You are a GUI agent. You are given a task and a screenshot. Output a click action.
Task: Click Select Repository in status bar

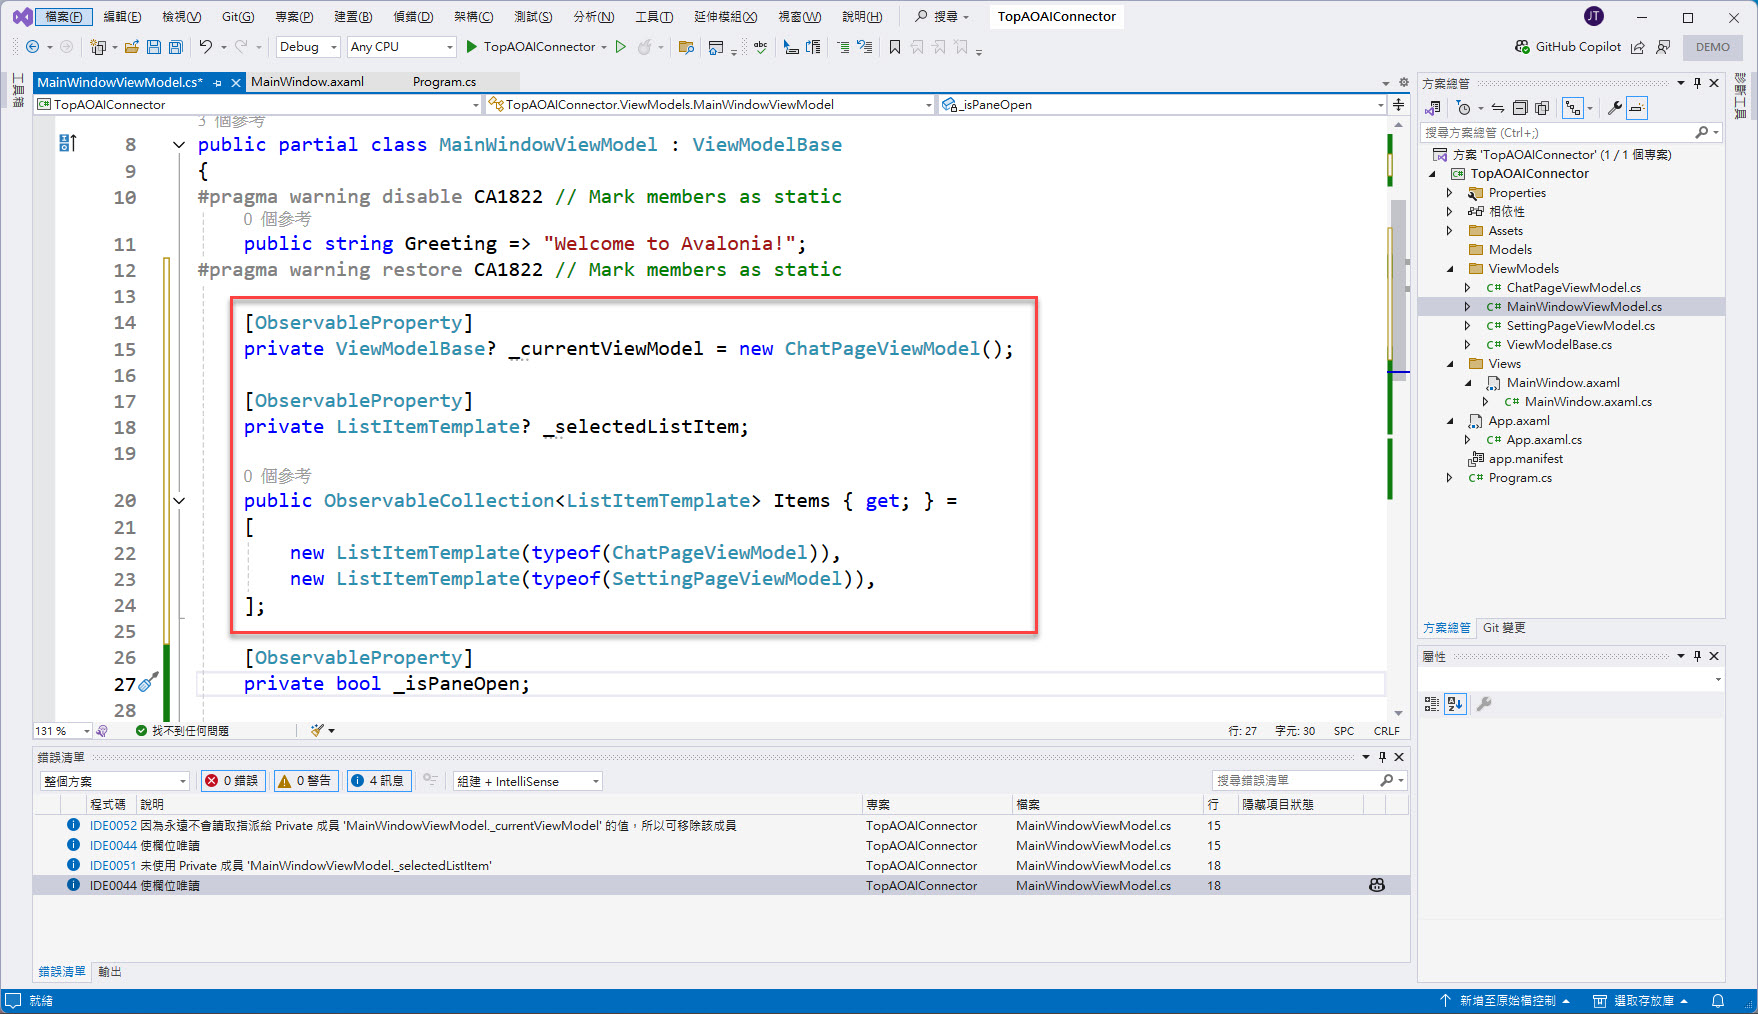point(1641,1001)
